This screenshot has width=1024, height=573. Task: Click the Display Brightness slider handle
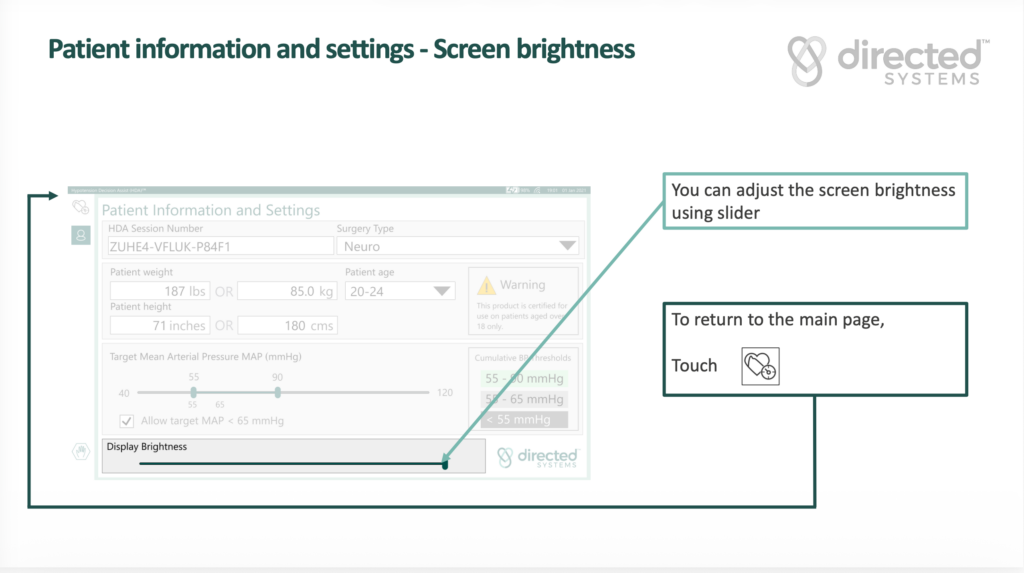click(445, 464)
